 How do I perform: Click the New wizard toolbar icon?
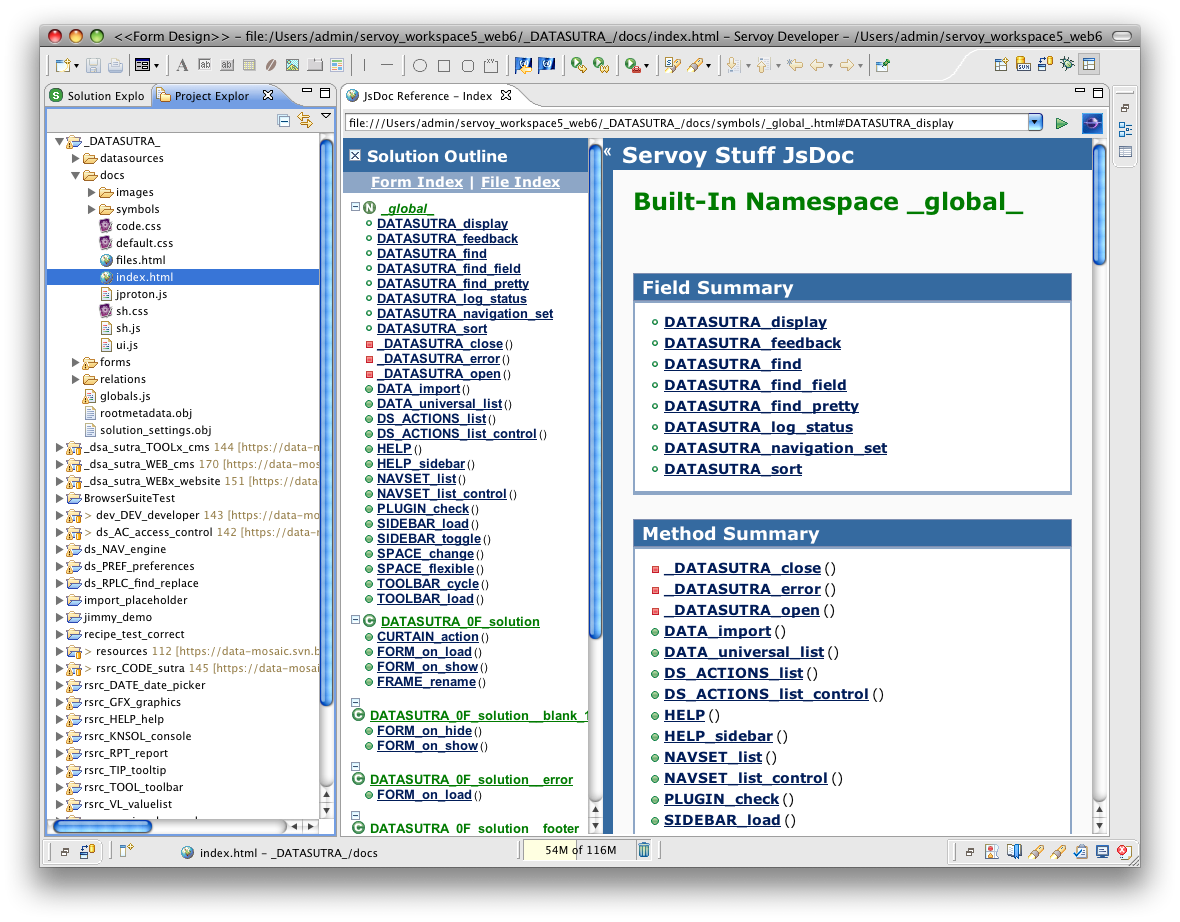coord(63,65)
